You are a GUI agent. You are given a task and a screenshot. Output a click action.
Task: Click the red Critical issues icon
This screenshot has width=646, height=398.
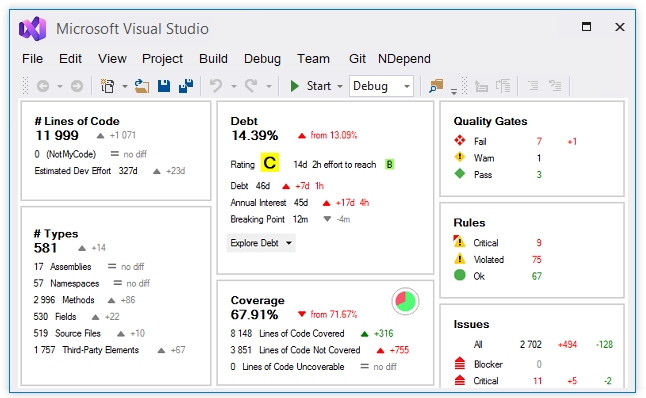(460, 380)
